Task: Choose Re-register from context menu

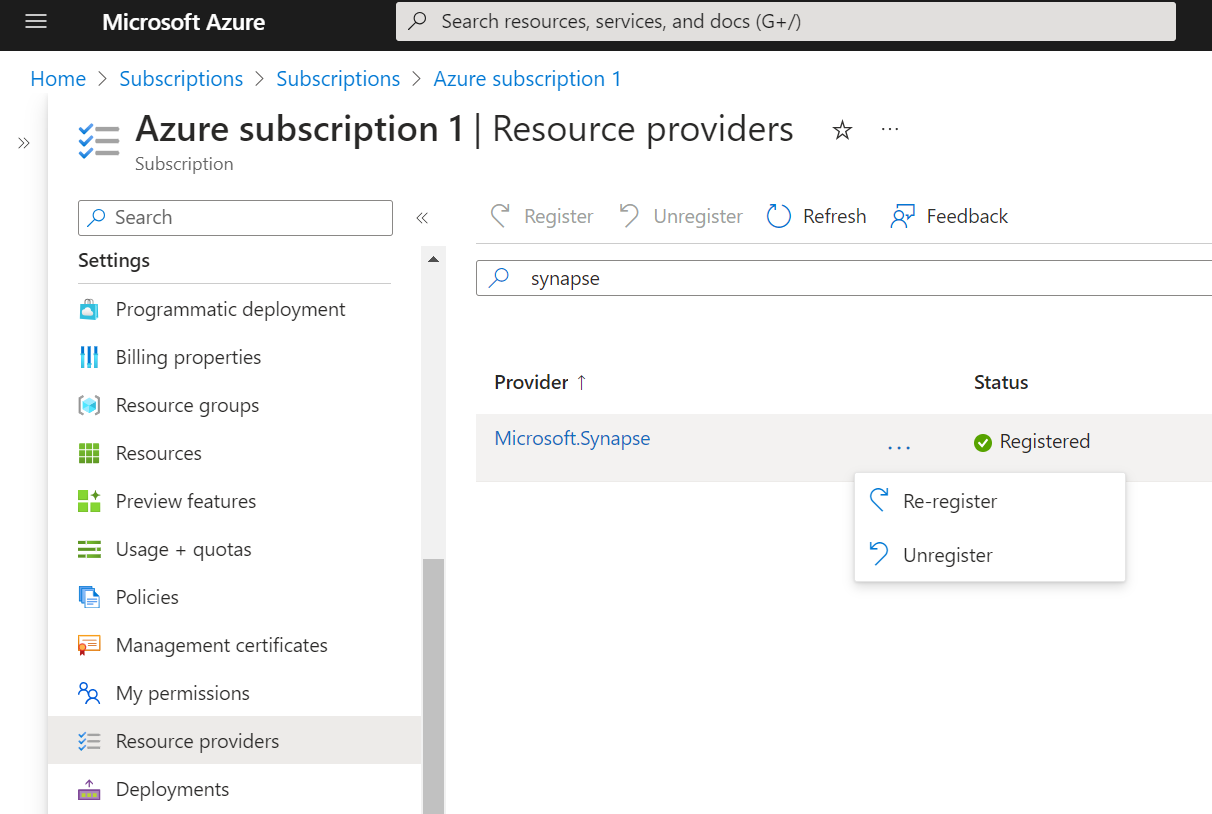Action: (x=949, y=501)
